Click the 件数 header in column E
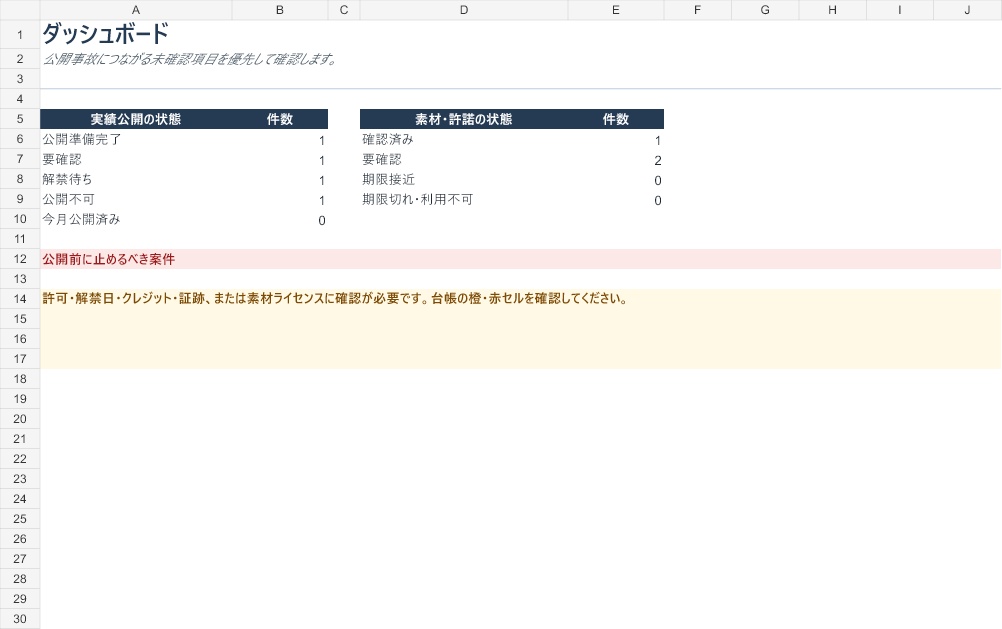Screen dimensions: 1002x629 (615, 119)
